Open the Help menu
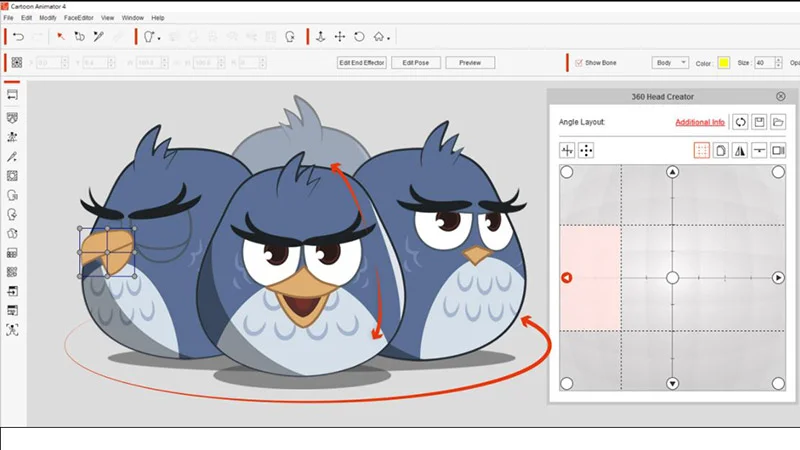 [158, 18]
